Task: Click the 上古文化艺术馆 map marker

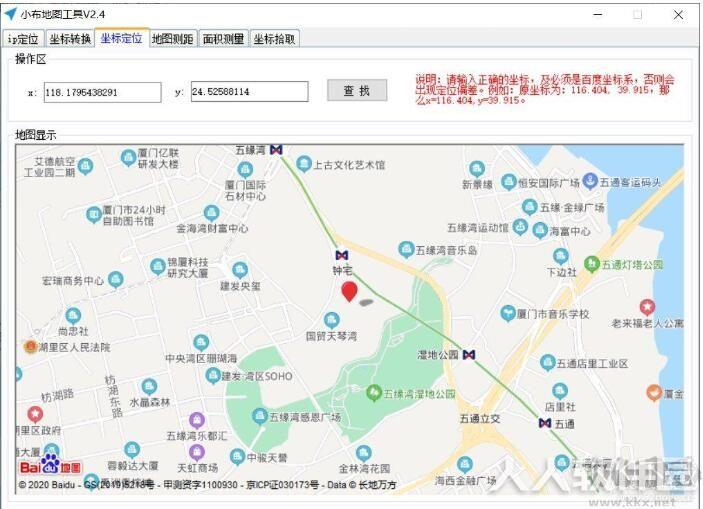Action: click(304, 163)
